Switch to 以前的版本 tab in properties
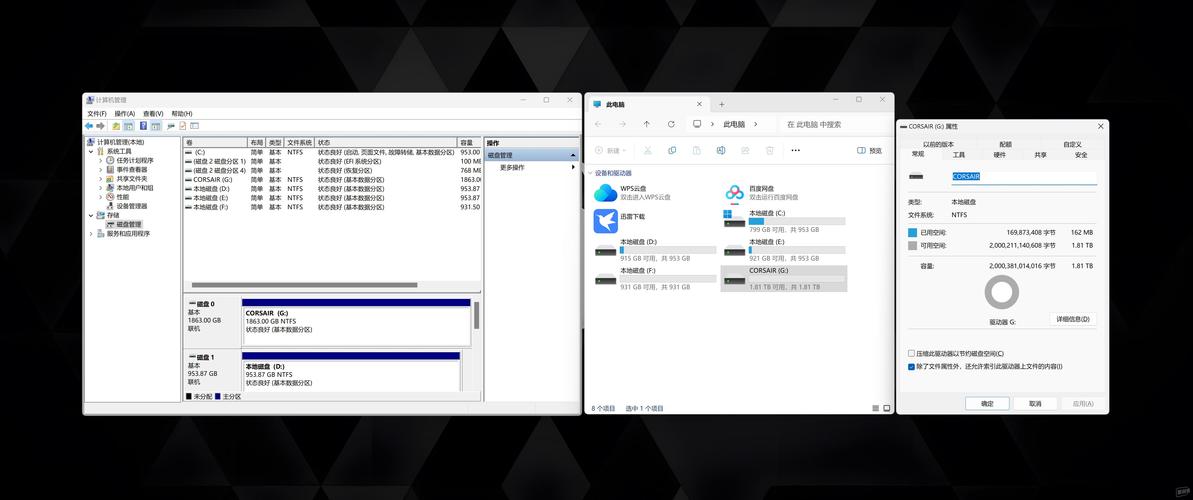Image resolution: width=1193 pixels, height=500 pixels. point(938,144)
